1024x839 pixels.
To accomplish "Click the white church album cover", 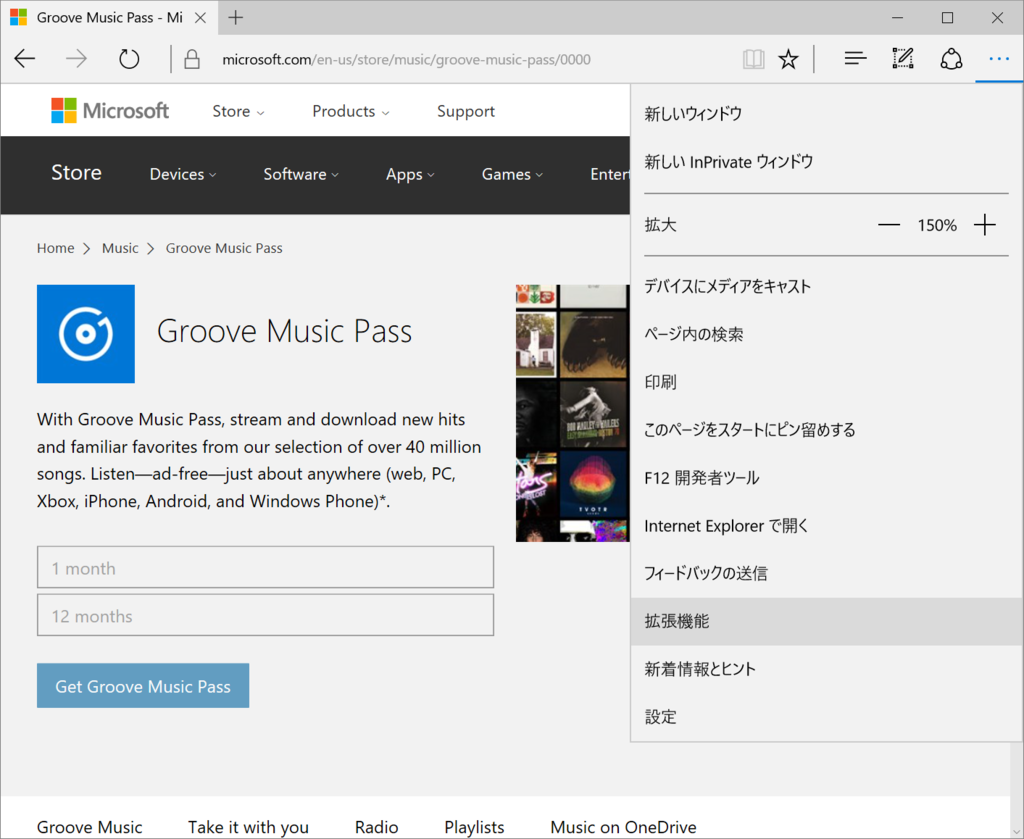I will (x=536, y=344).
